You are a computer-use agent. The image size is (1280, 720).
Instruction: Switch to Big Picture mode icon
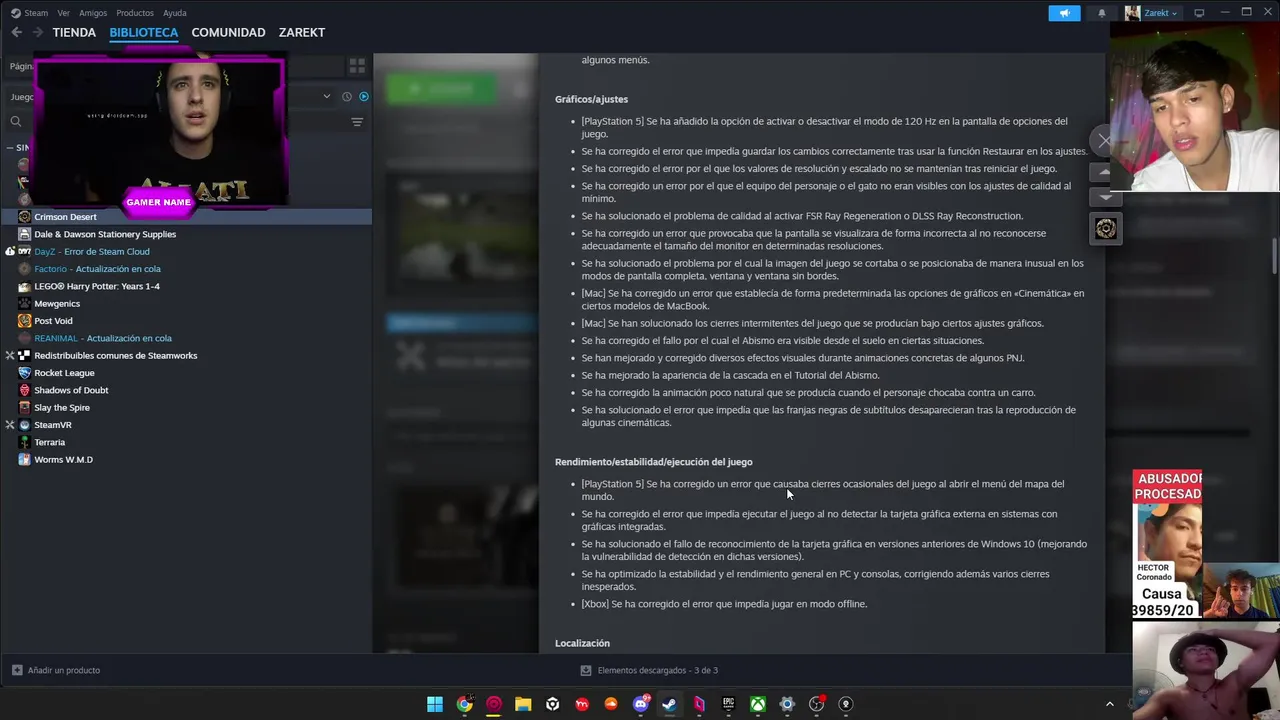click(x=1199, y=13)
